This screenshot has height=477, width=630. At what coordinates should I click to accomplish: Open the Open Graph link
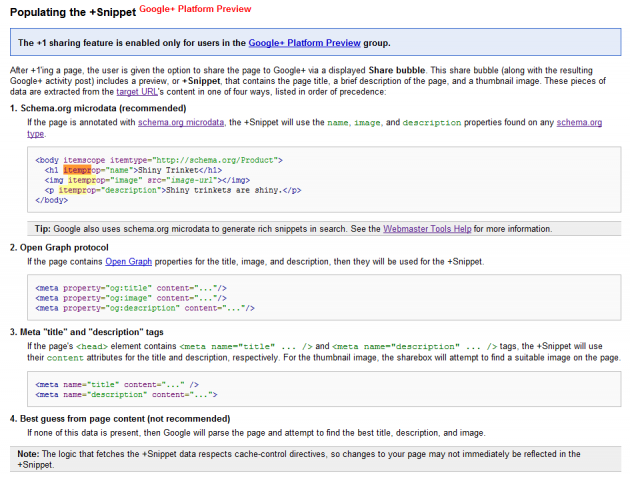(x=129, y=262)
